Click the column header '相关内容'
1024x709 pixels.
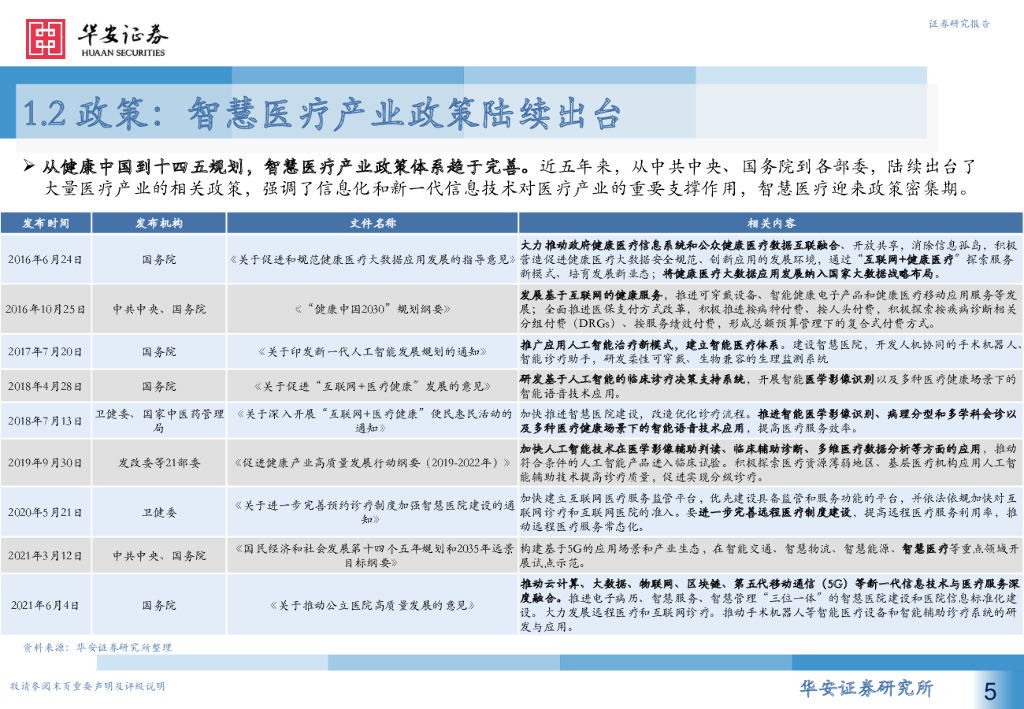[x=771, y=223]
